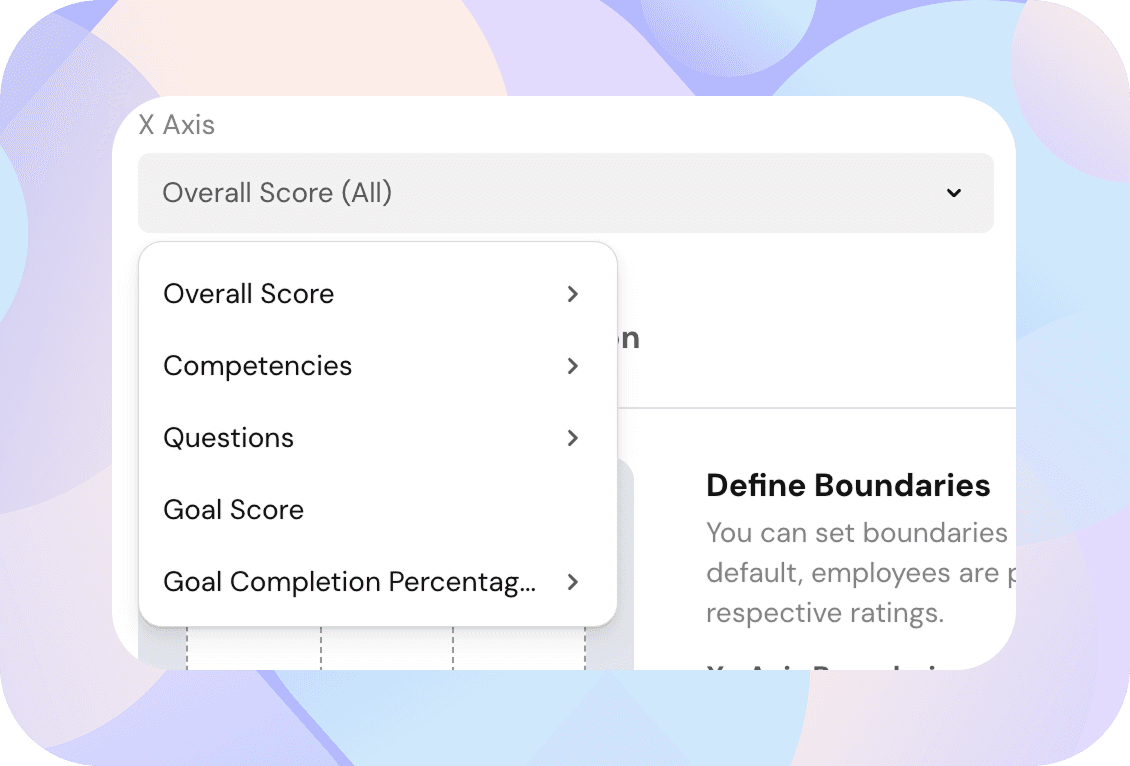
Task: Click the 'respective ratings.' text line
Action: [x=824, y=613]
